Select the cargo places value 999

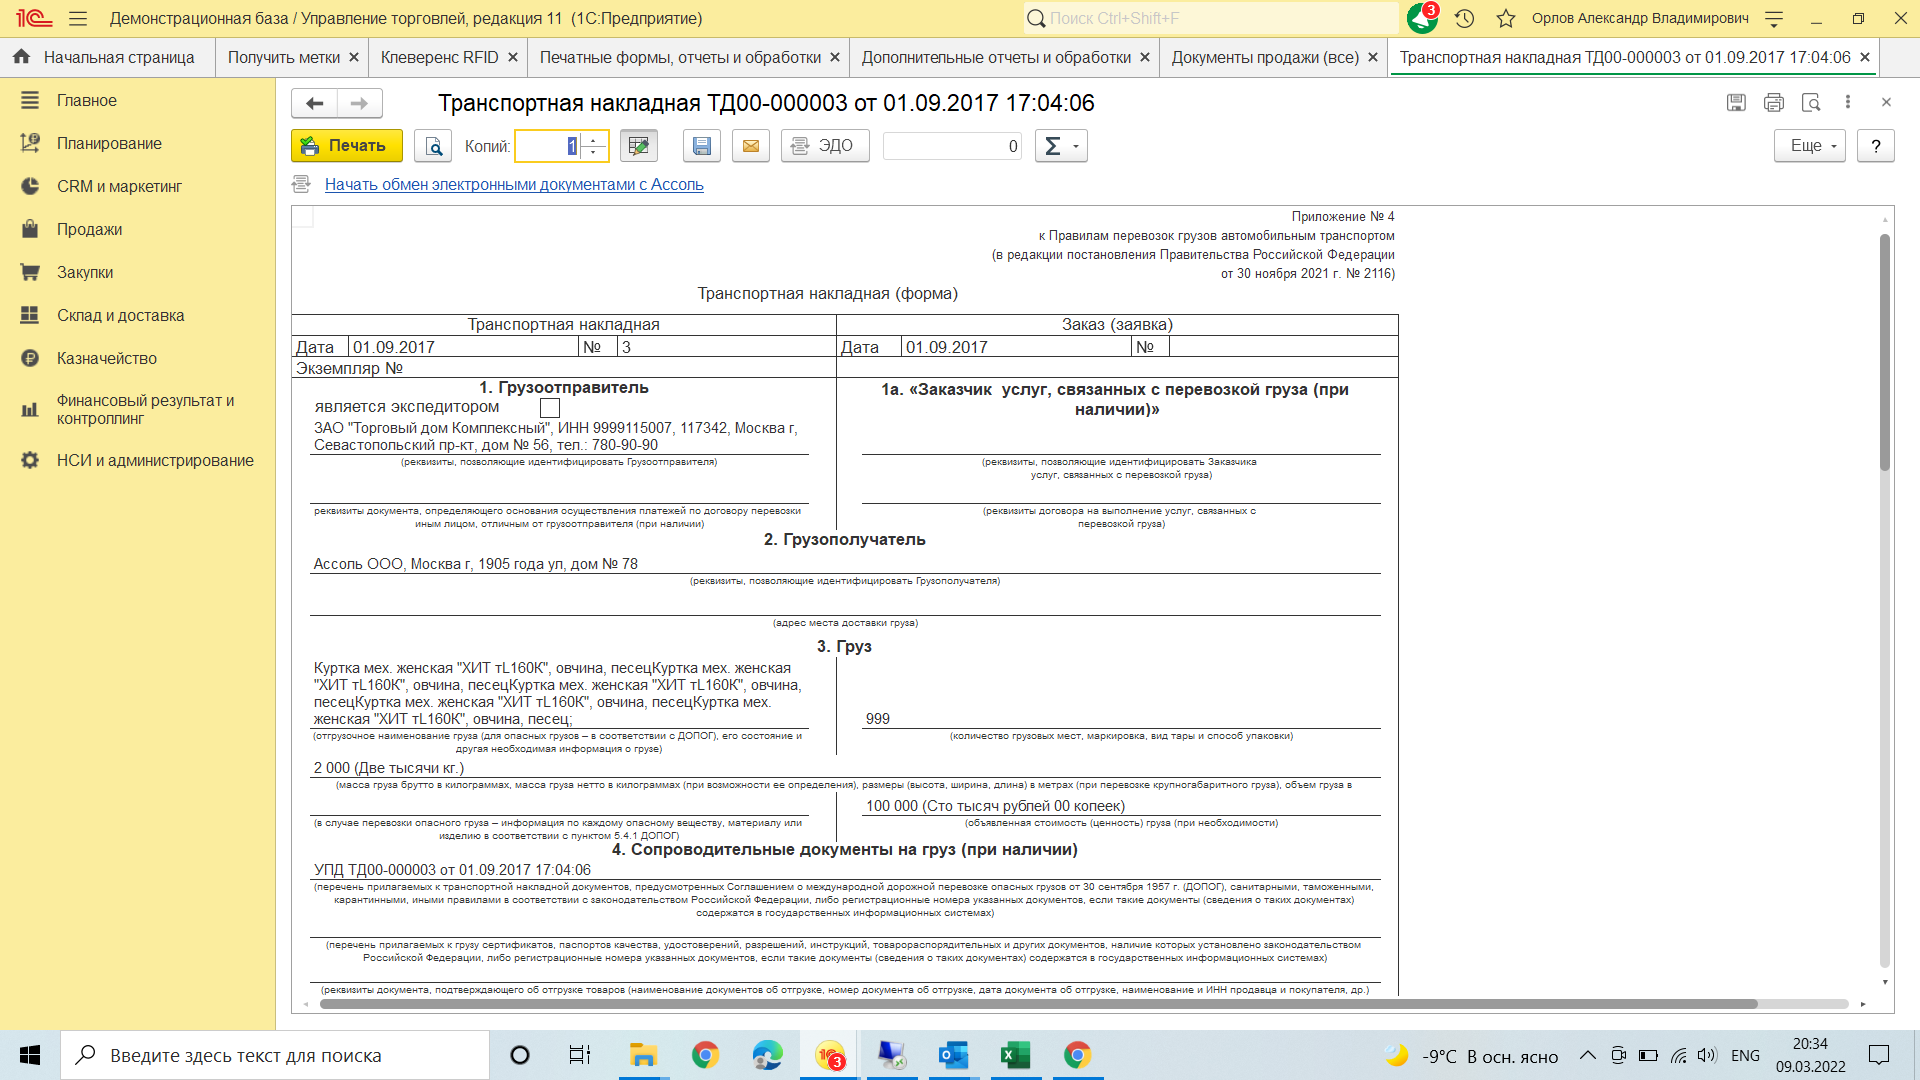click(878, 718)
